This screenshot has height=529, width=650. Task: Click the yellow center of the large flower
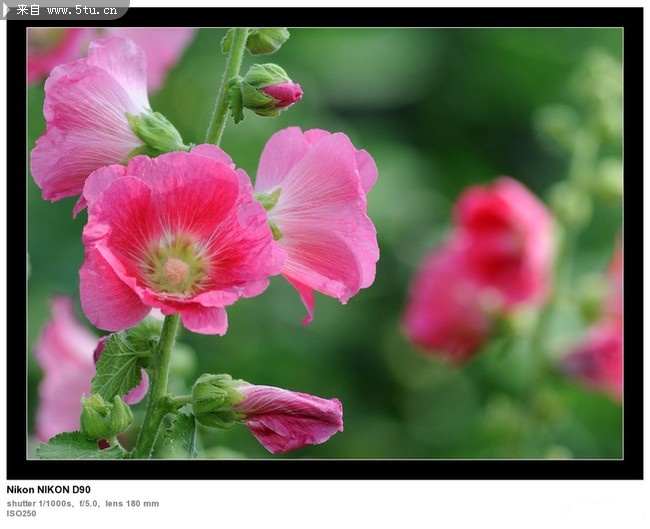pyautogui.click(x=177, y=268)
